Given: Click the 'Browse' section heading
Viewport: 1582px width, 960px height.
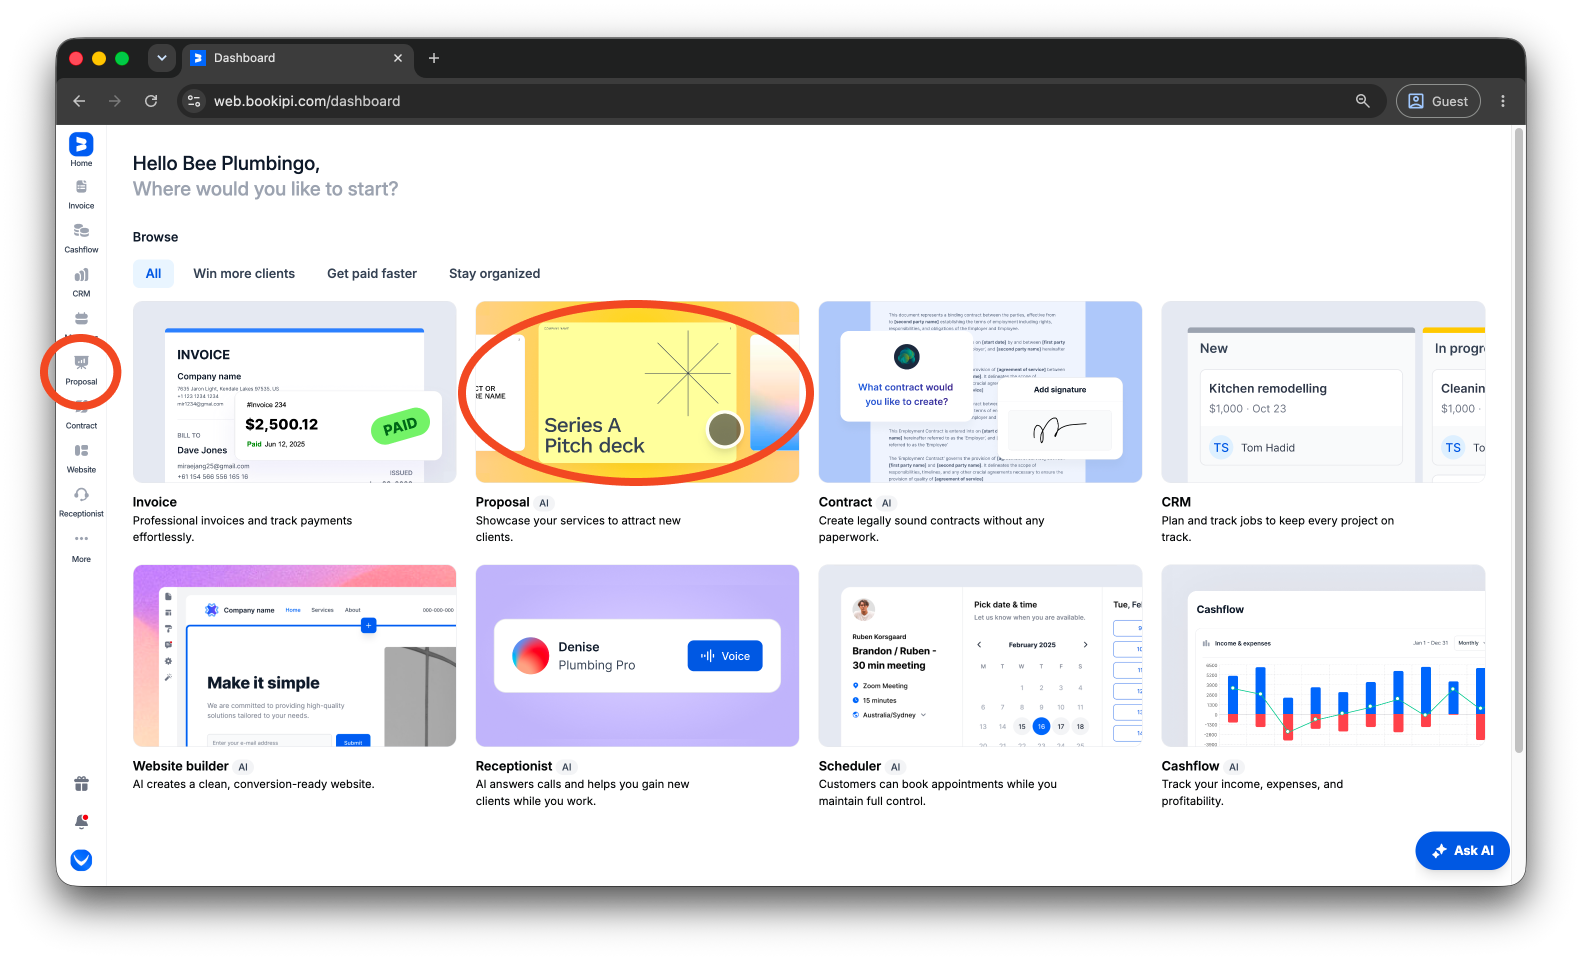Looking at the screenshot, I should point(155,238).
